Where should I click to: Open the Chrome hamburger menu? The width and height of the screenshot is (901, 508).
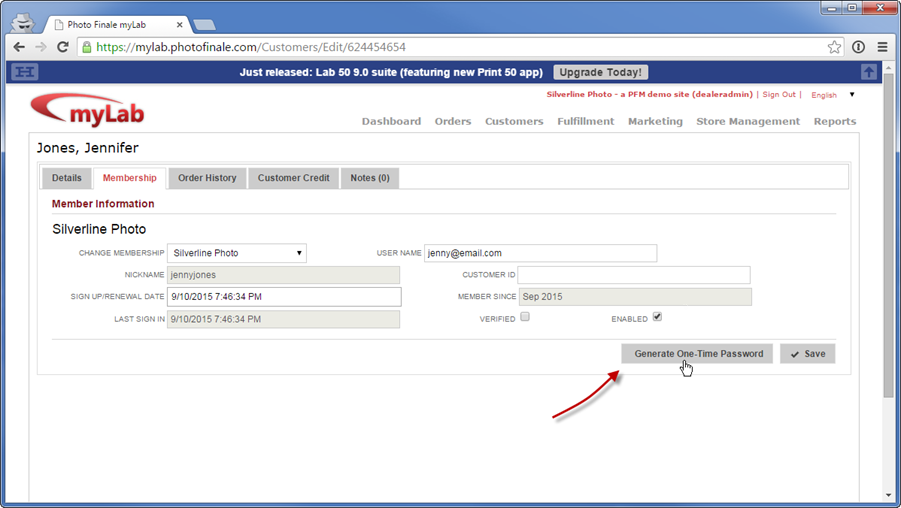[x=883, y=47]
